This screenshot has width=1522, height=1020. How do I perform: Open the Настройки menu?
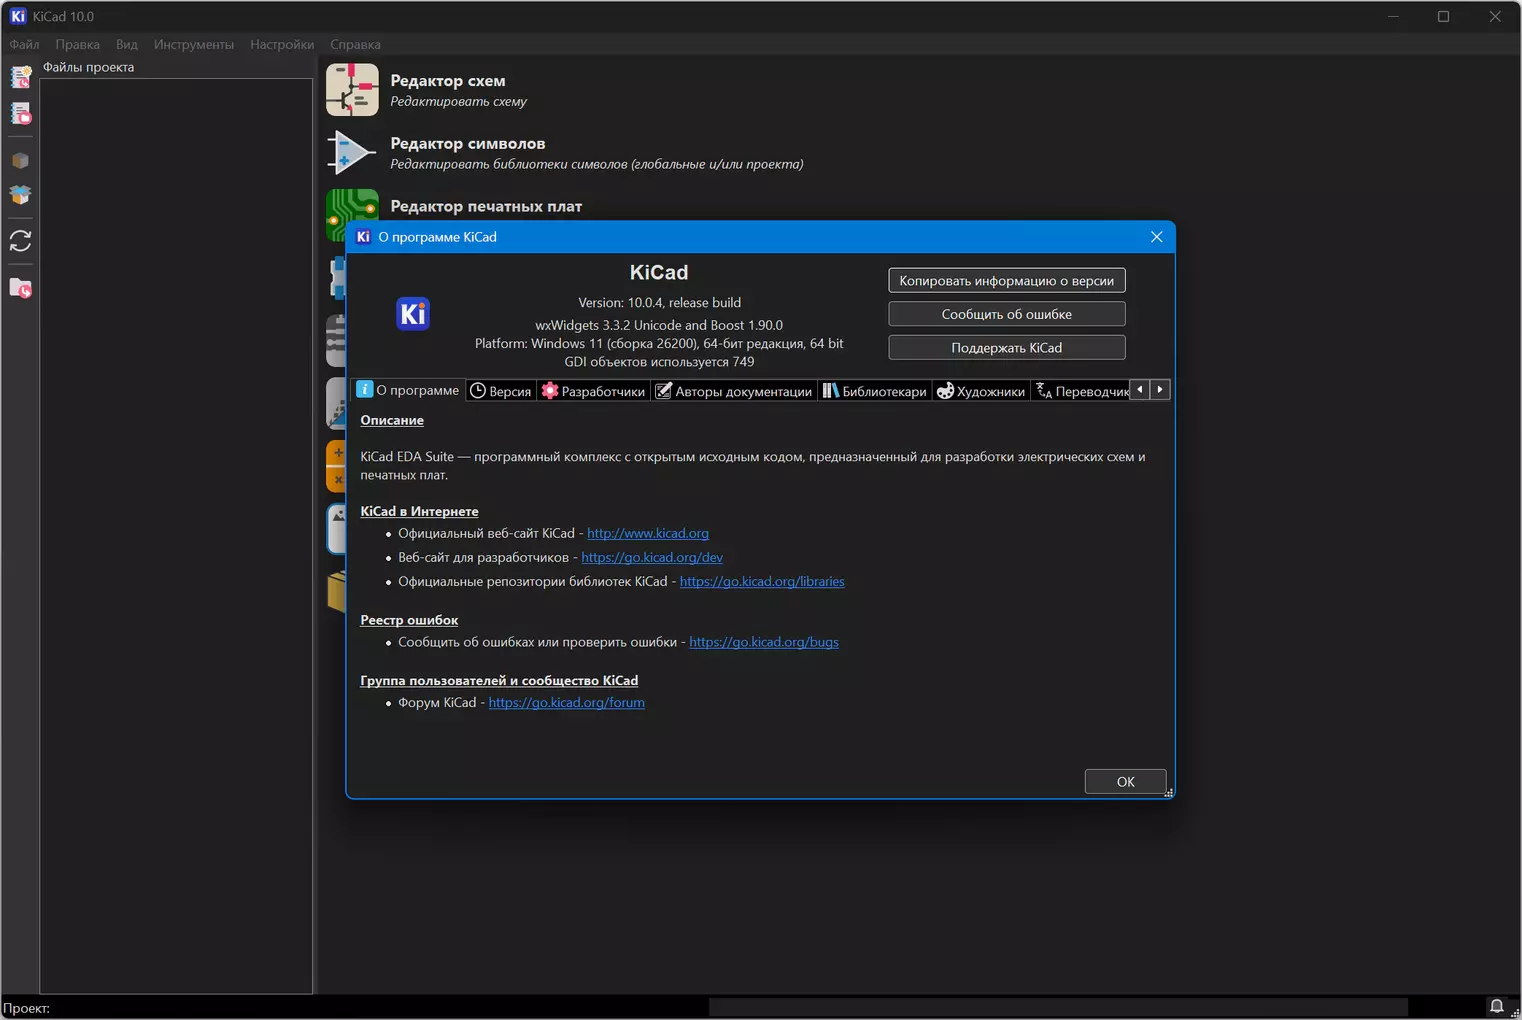pyautogui.click(x=282, y=44)
